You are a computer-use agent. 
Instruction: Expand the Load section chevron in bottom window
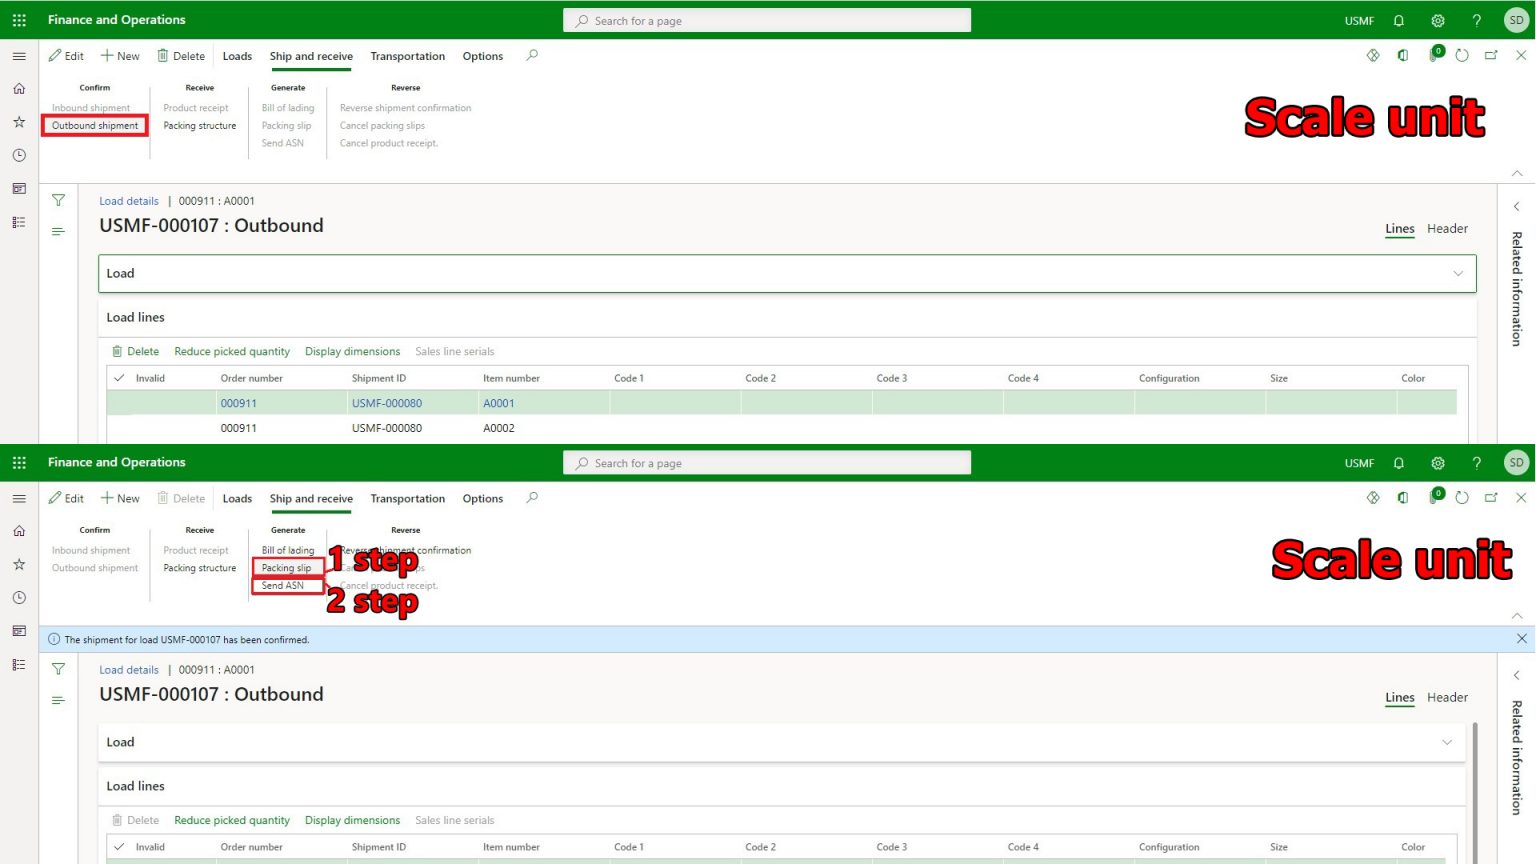1447,742
